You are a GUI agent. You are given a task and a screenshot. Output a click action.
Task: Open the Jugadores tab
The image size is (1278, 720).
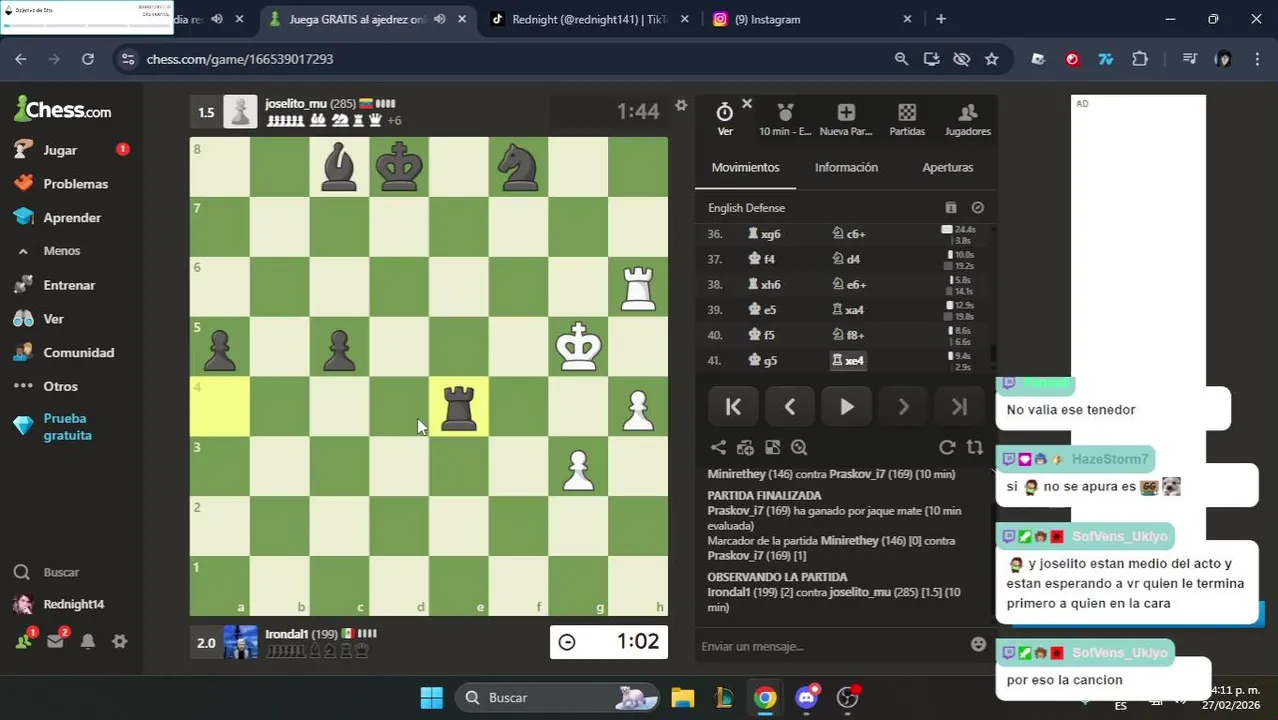pyautogui.click(x=968, y=119)
